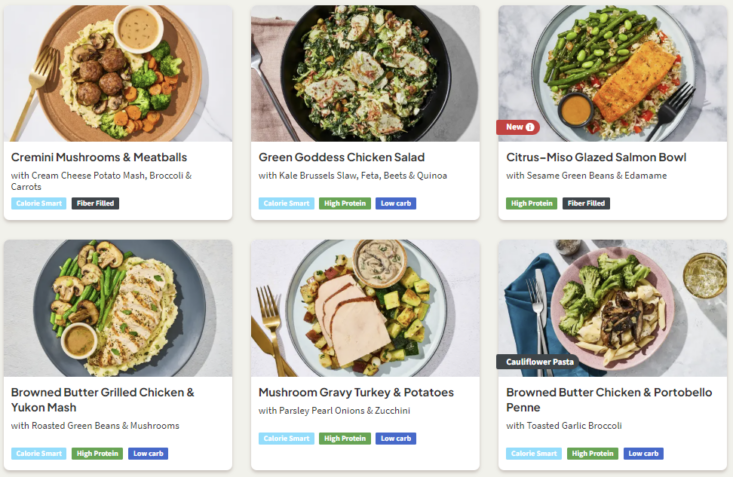Click the red New badge on salmon bowl
This screenshot has height=477, width=733.
point(518,127)
